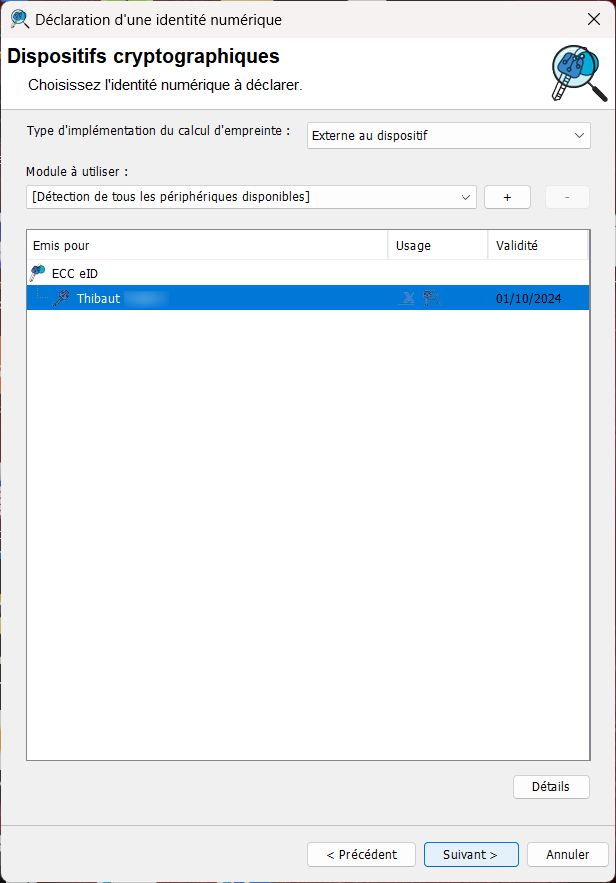Expand the module detection combo box arrow

tap(466, 197)
